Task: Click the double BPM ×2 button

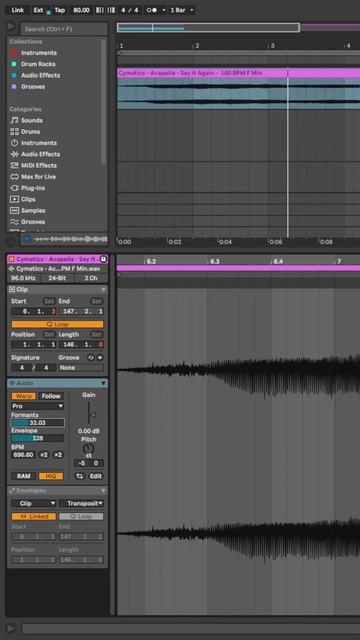Action: [58, 455]
